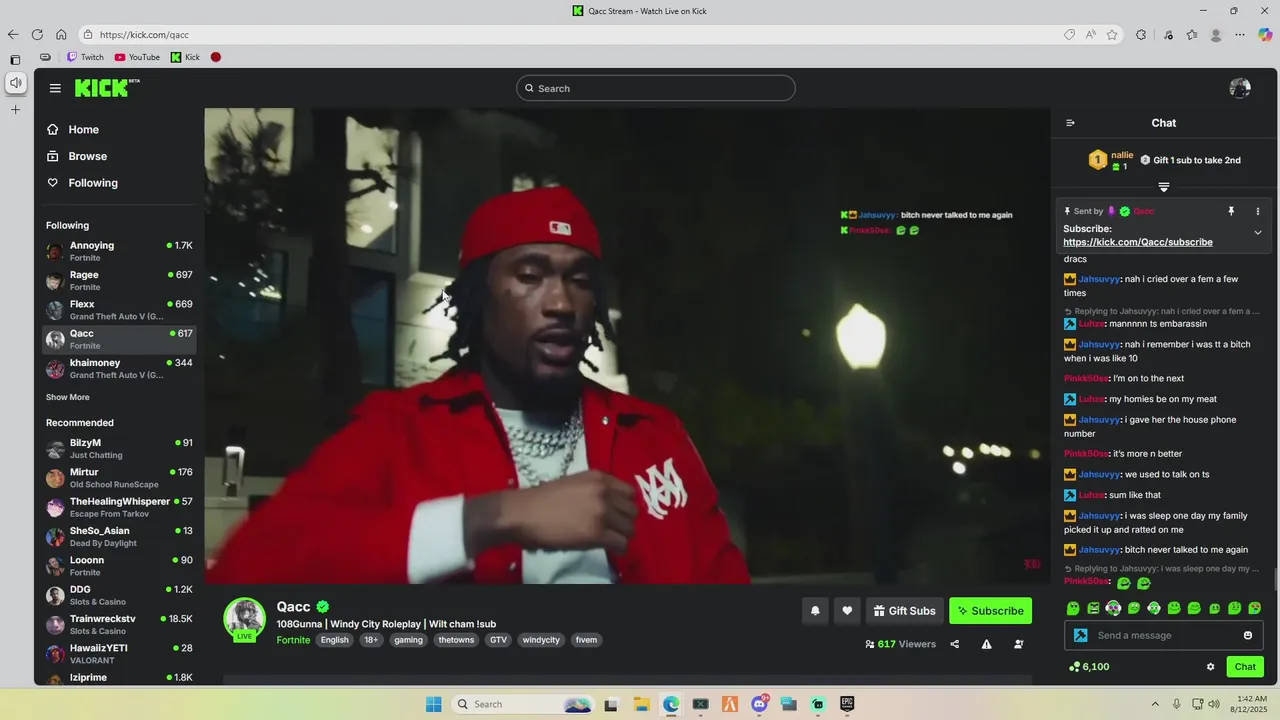The image size is (1280, 720).
Task: Insert the last crying green emote
Action: coord(1255,608)
